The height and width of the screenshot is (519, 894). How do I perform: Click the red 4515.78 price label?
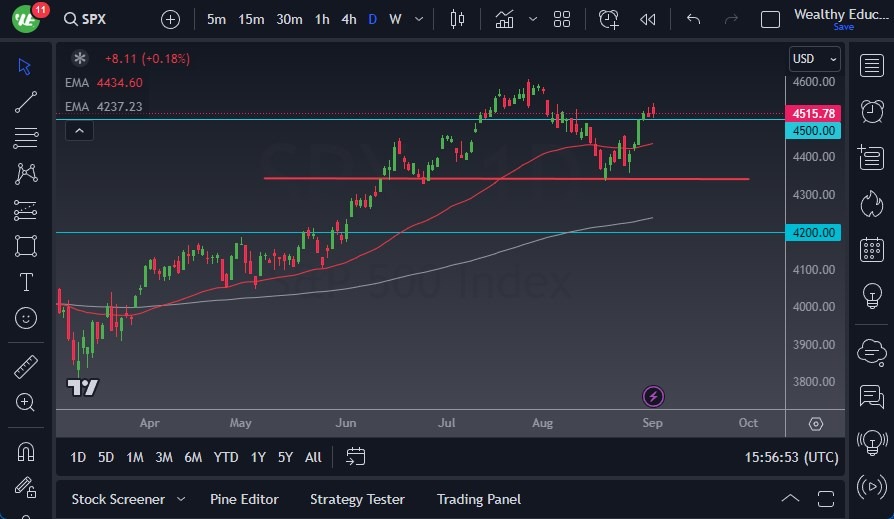pos(813,113)
